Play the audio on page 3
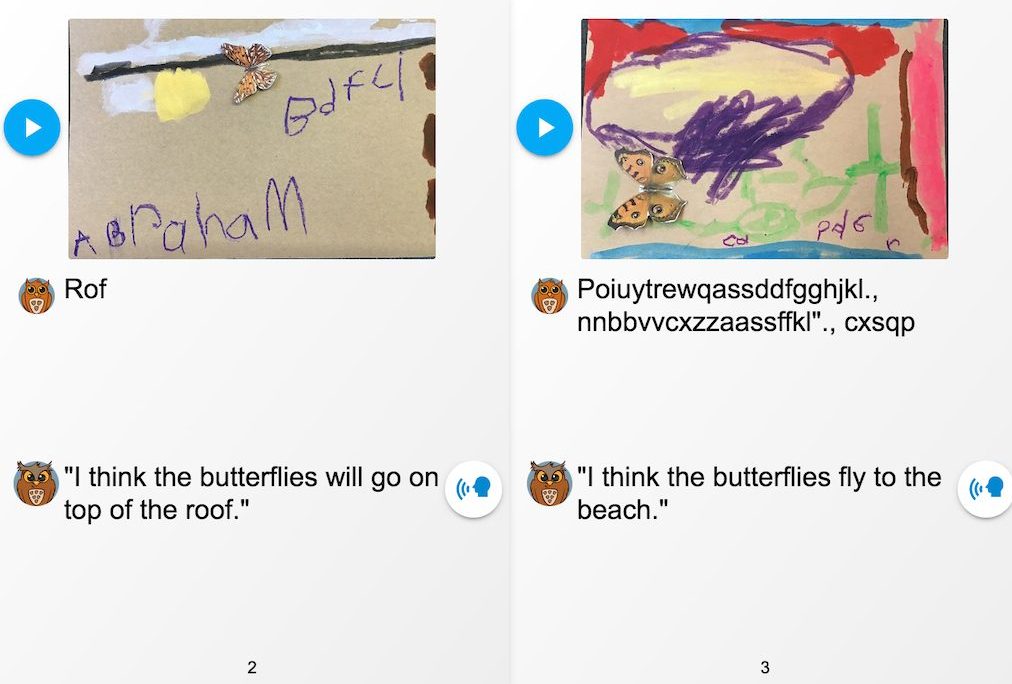 point(545,127)
